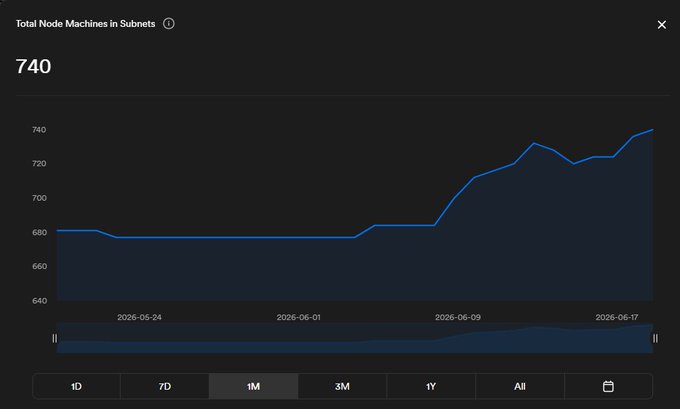Switch to the 3M time range
Image resolution: width=680 pixels, height=409 pixels.
[x=342, y=386]
